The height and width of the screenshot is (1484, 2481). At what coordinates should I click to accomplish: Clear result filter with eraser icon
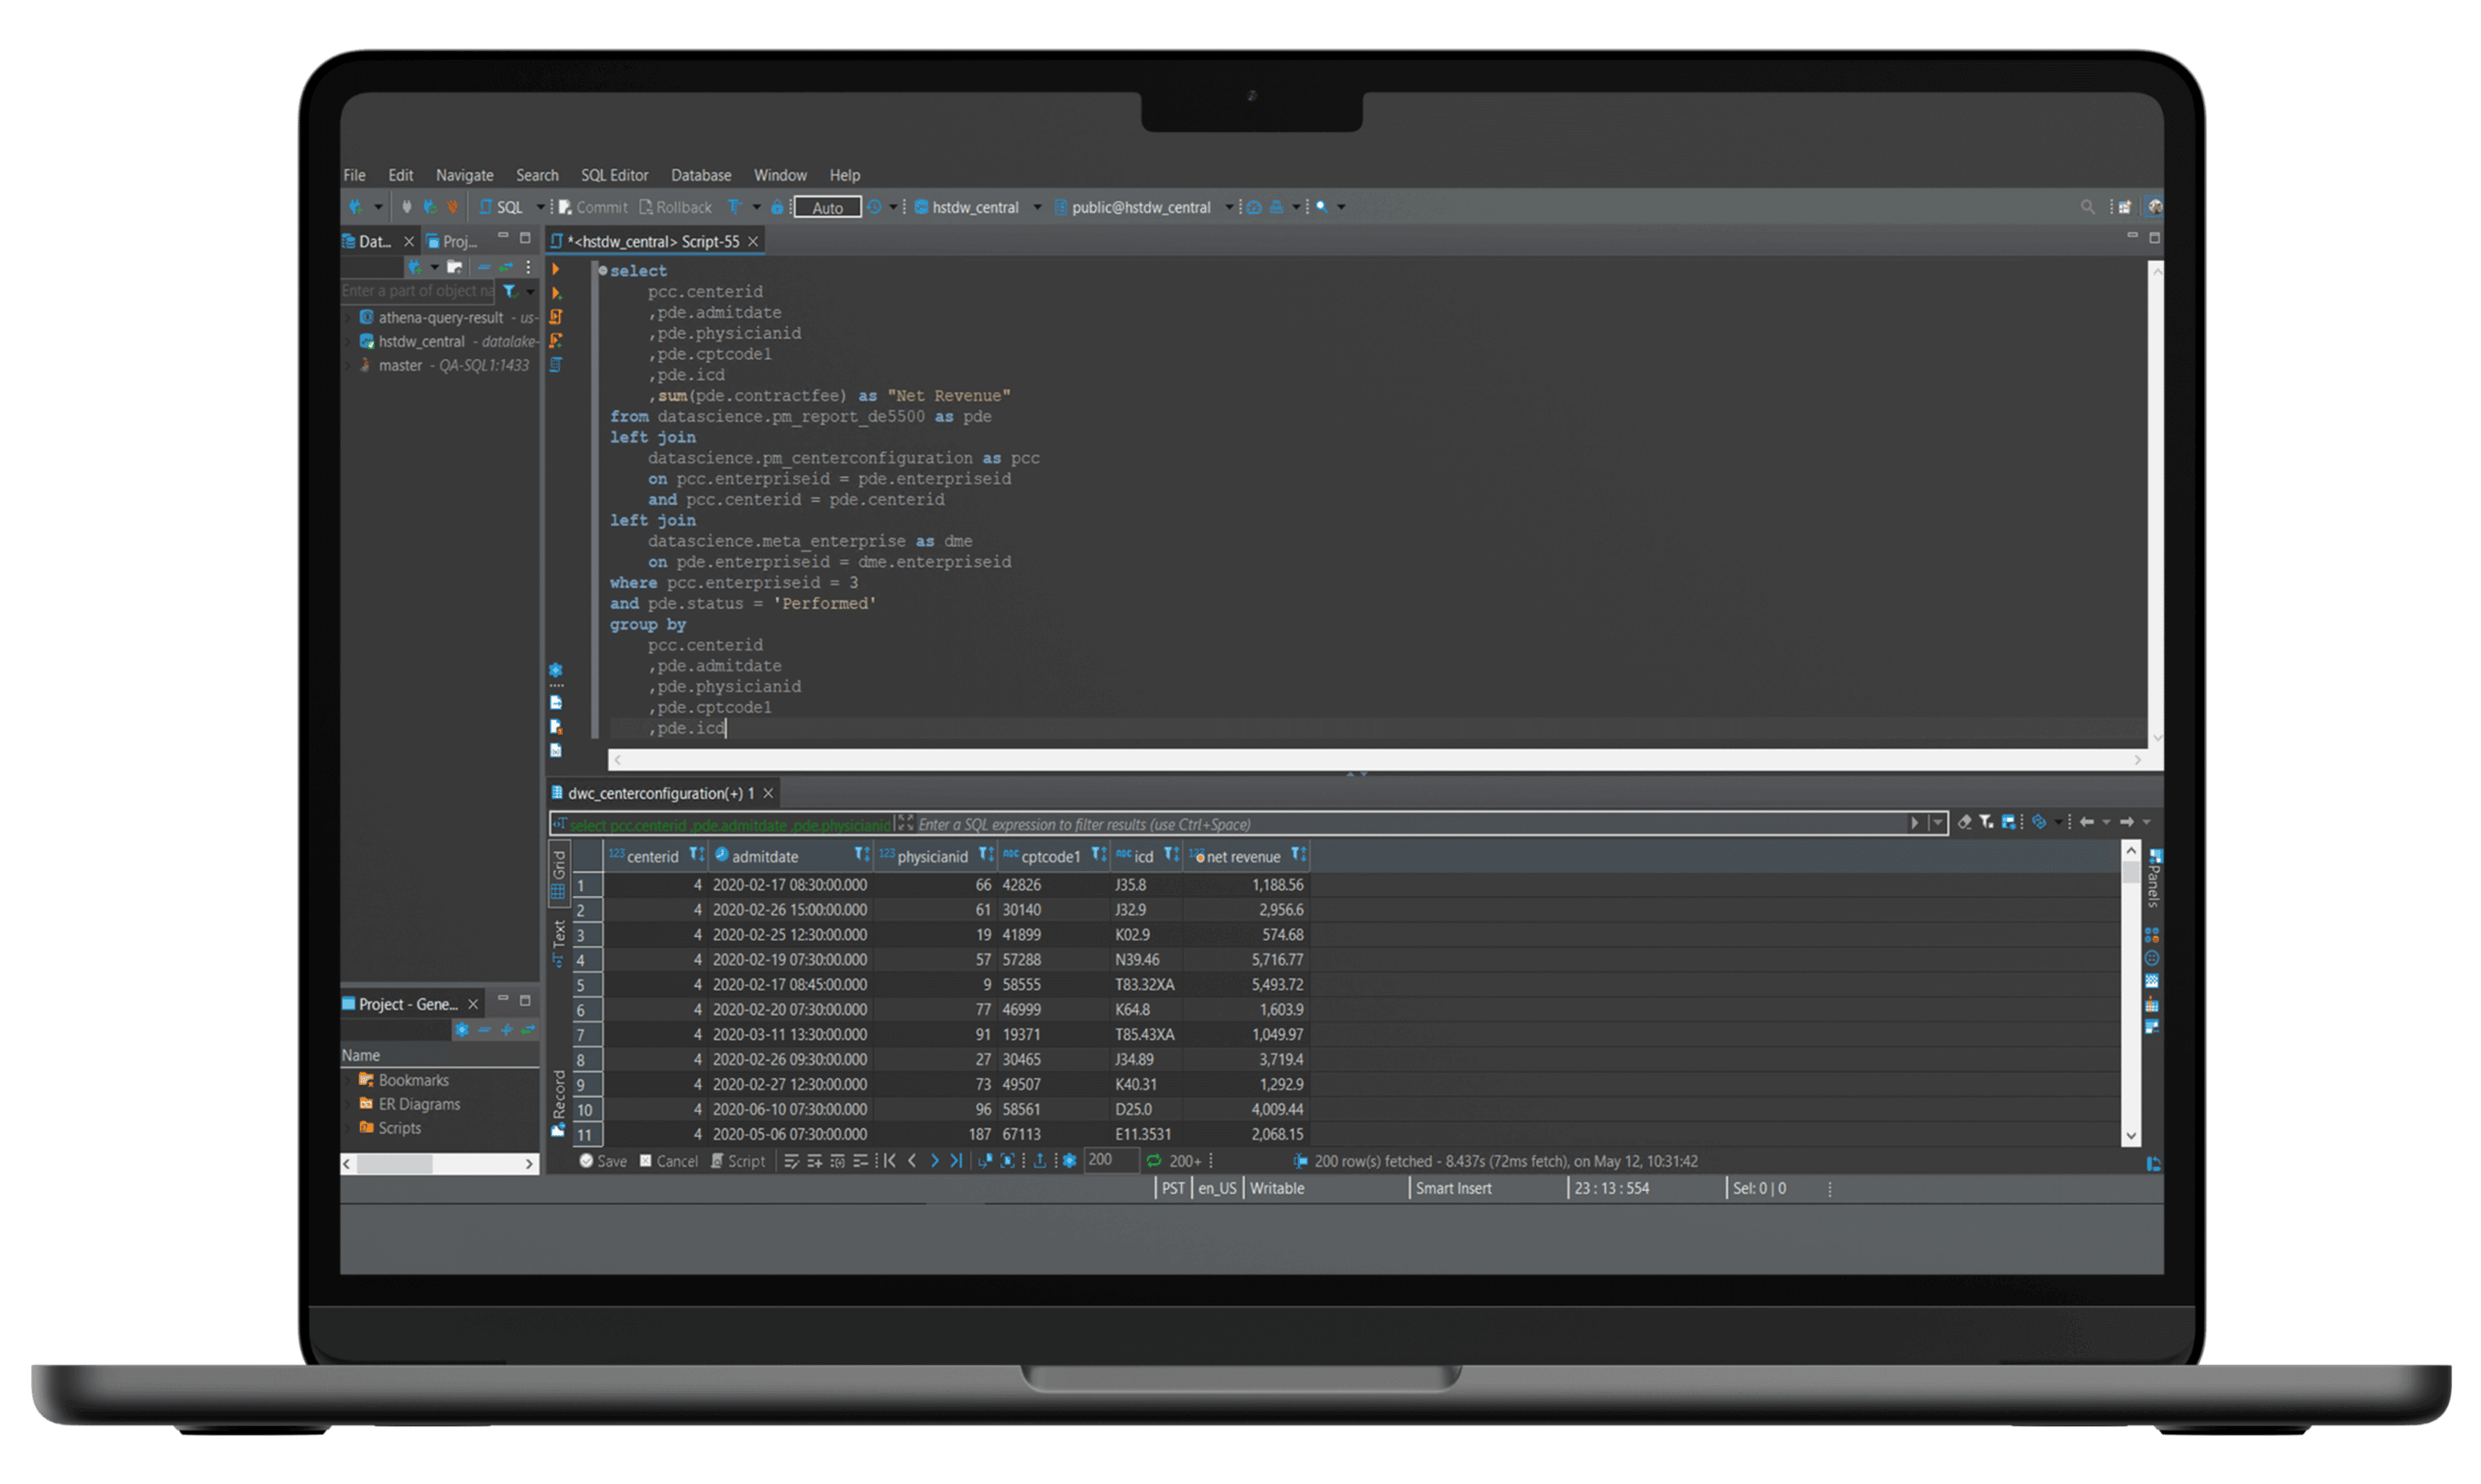(x=1964, y=822)
